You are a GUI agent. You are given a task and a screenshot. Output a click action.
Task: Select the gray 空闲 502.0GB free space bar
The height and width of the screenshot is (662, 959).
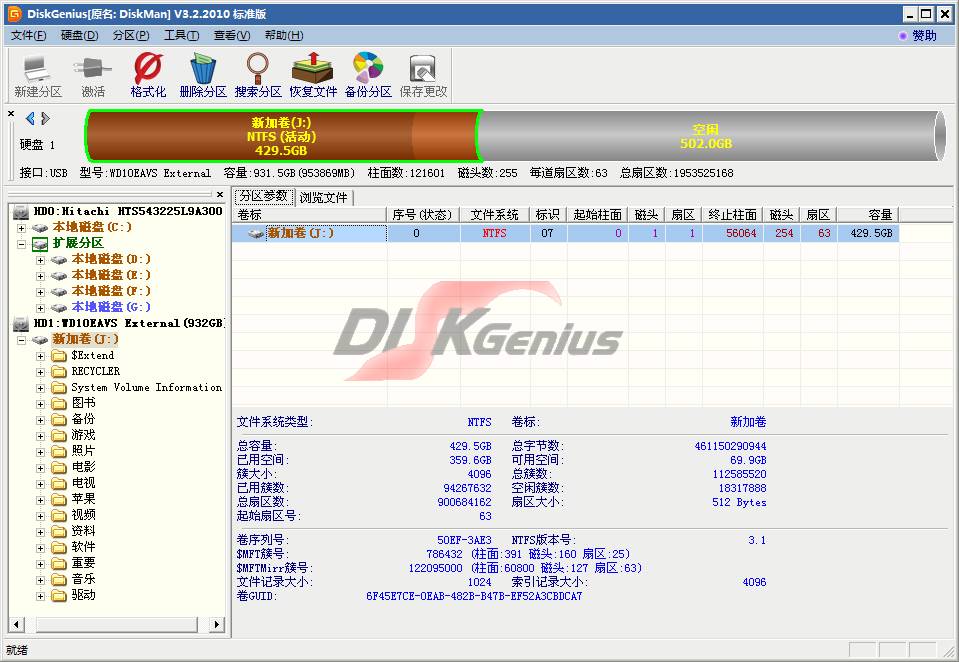tap(711, 136)
